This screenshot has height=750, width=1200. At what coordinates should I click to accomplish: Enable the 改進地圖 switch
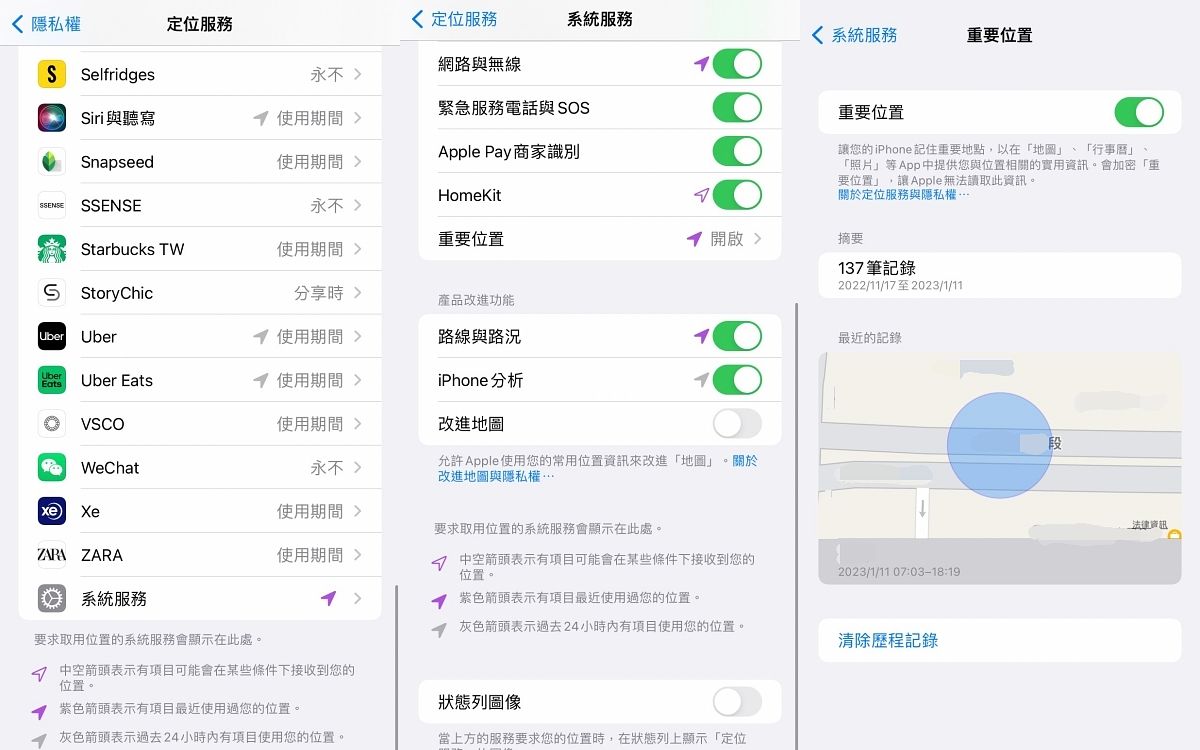pos(737,424)
